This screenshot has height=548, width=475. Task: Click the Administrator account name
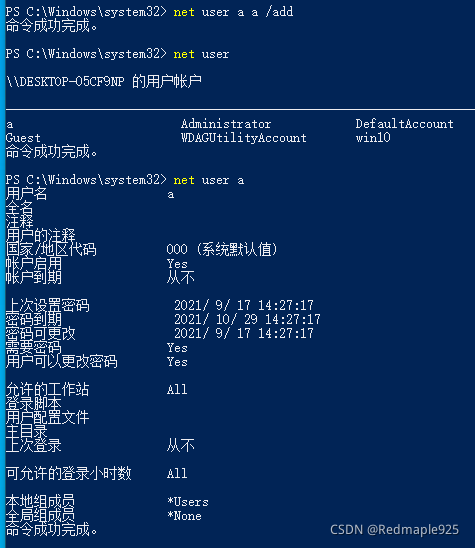(x=226, y=124)
